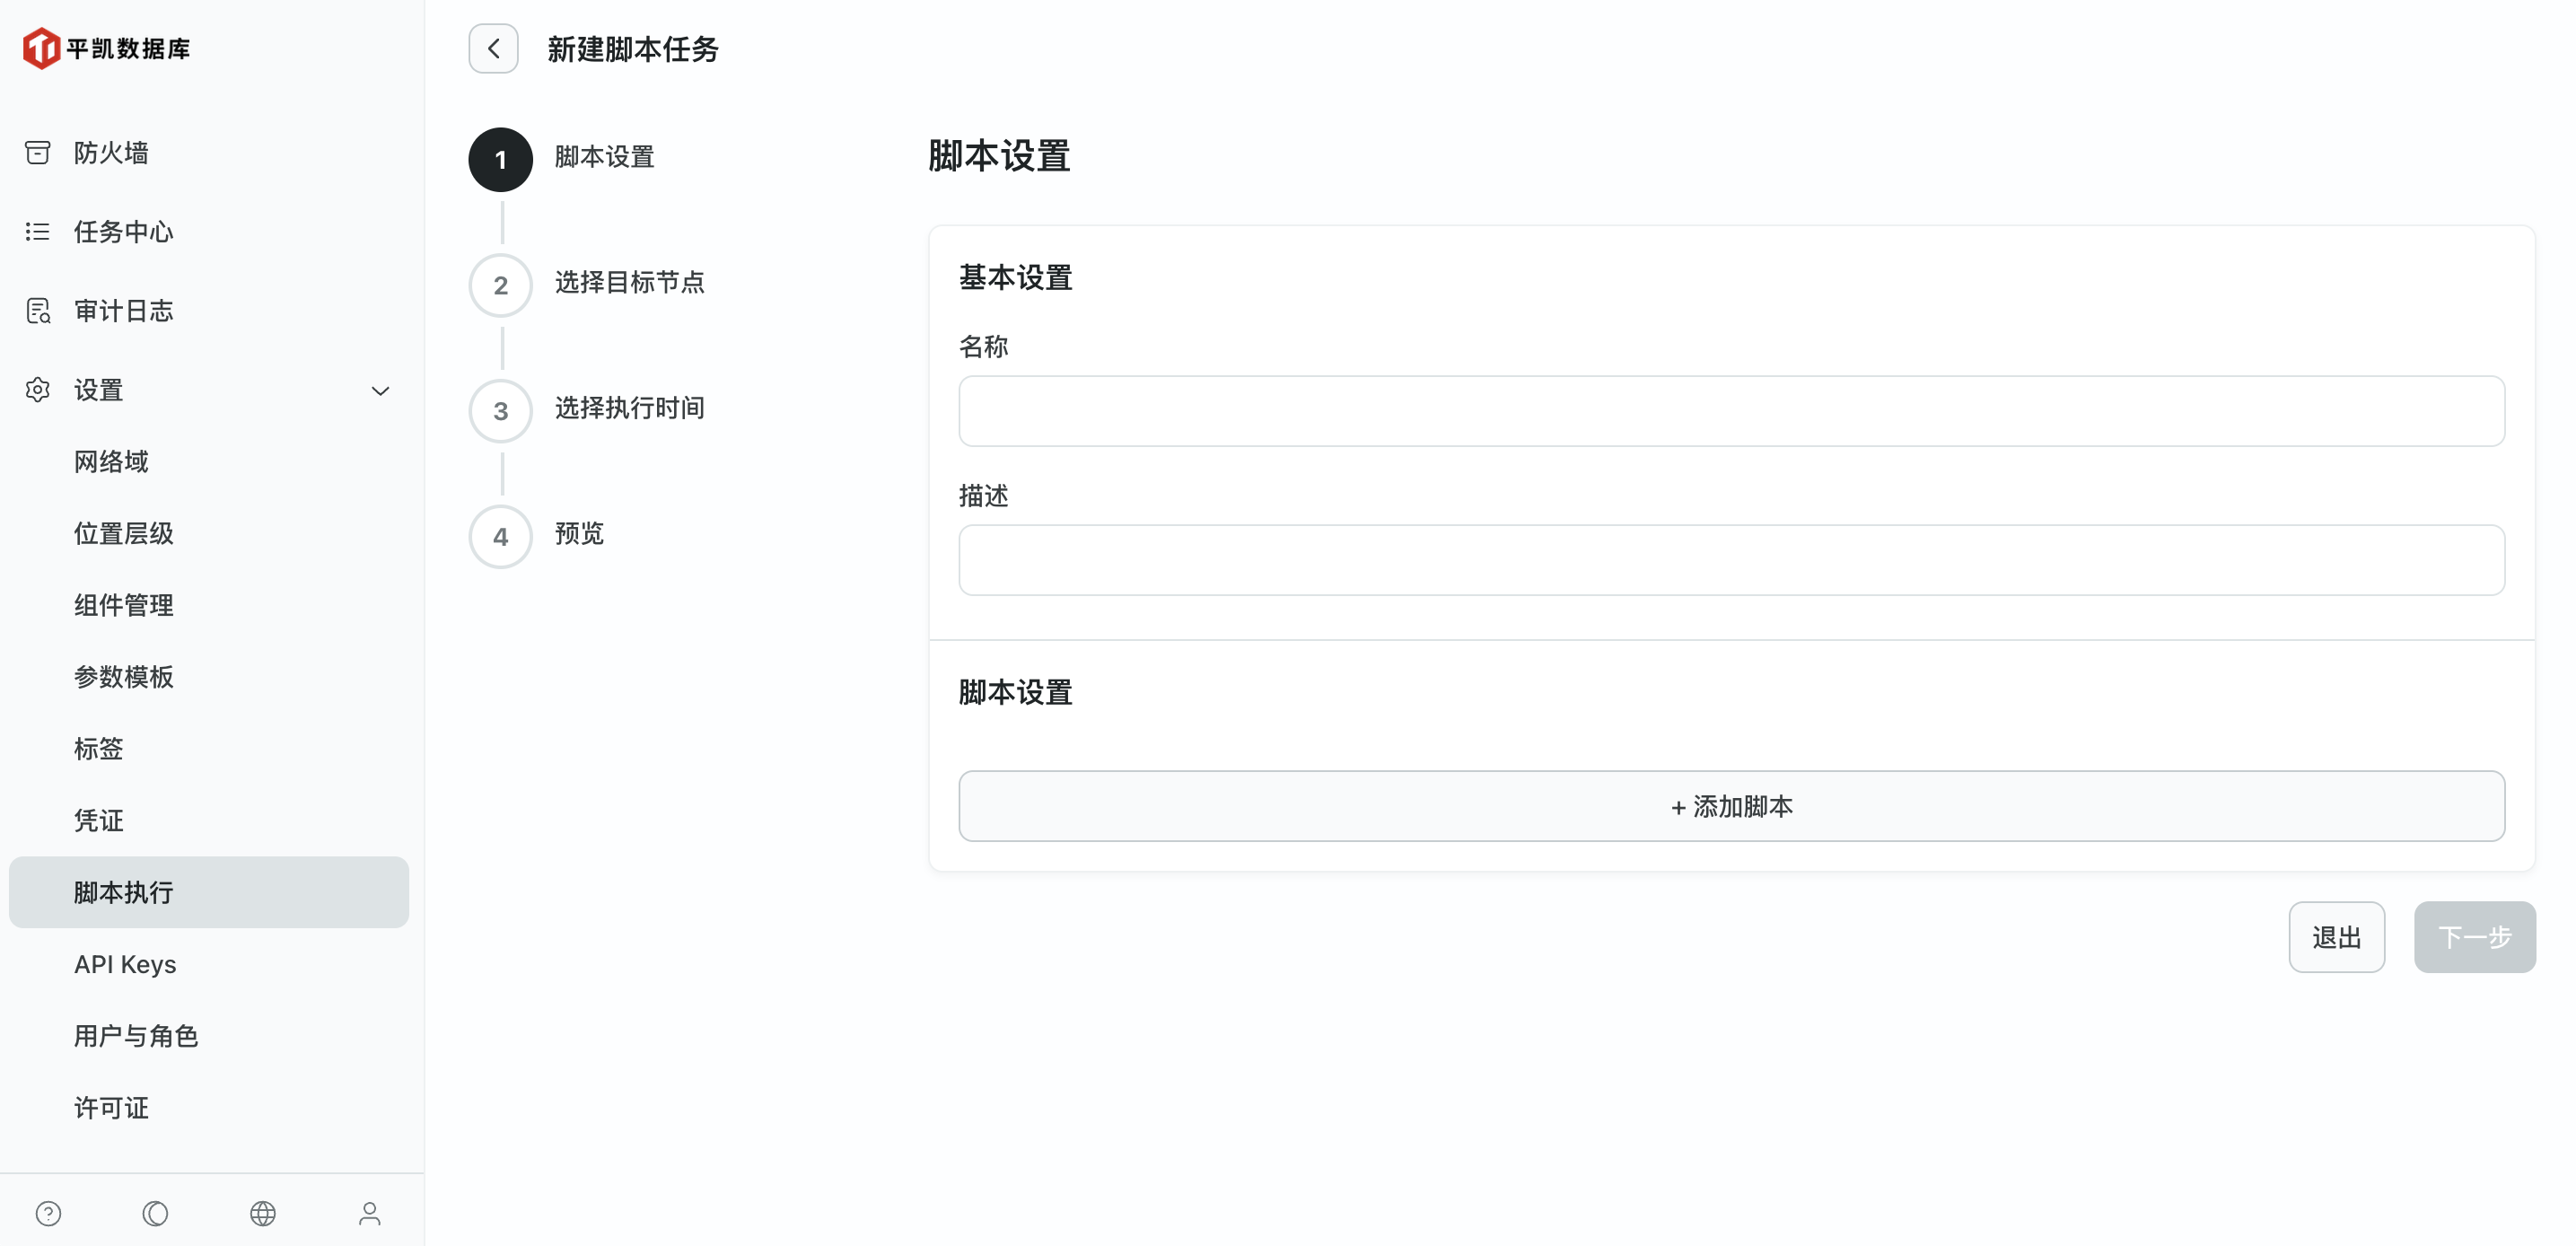Collapse the 设置 settings submenu

coord(380,390)
